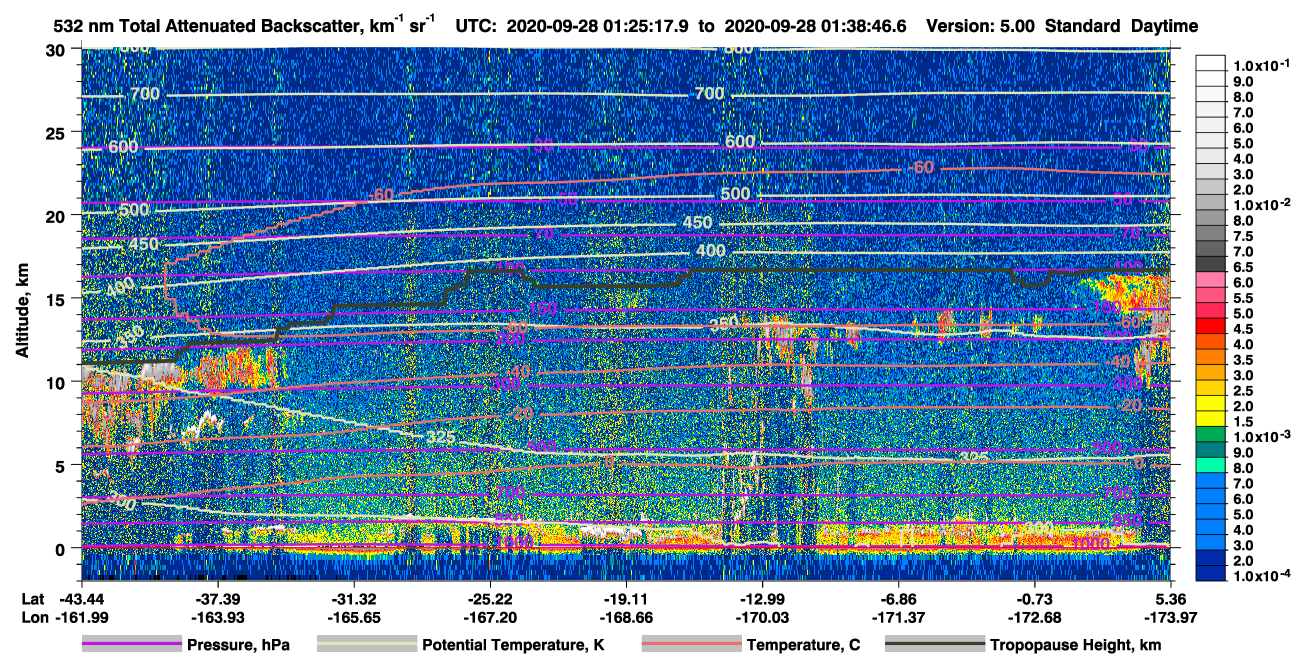Click the 1.0x10-1 colorbar label
The height and width of the screenshot is (667, 1300).
click(1263, 65)
